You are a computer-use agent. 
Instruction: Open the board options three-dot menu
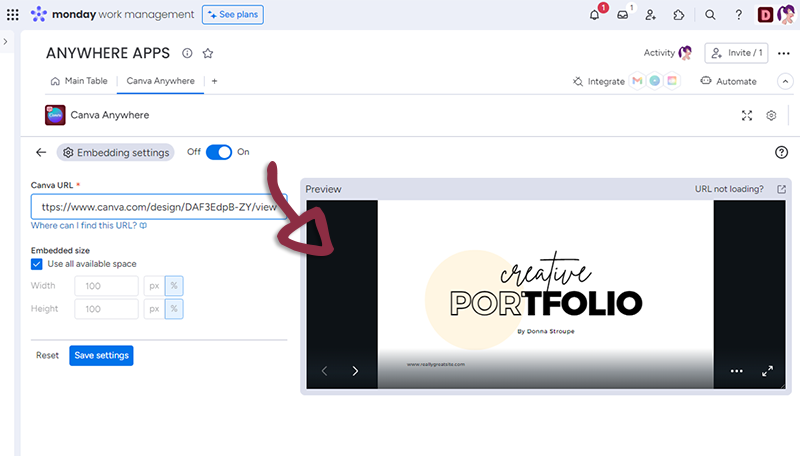[x=783, y=53]
